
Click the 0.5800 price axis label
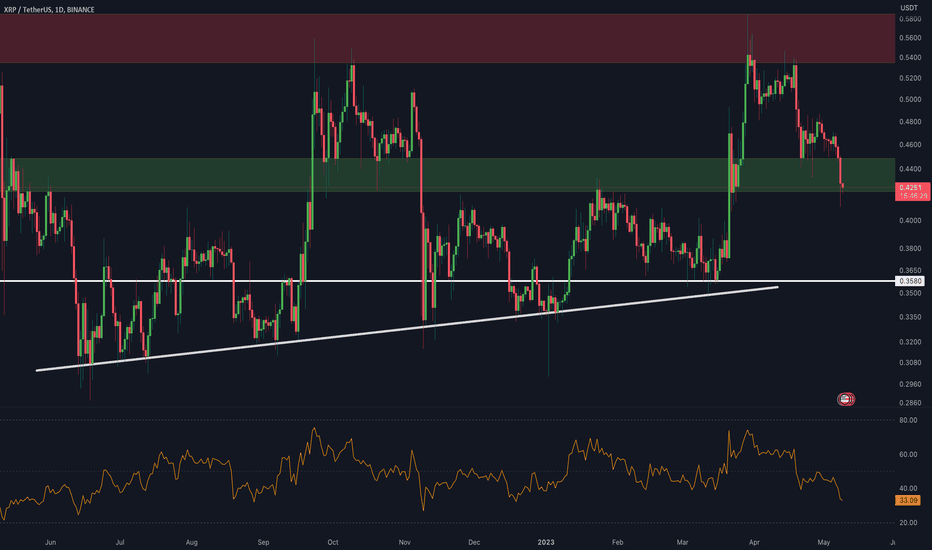[x=910, y=19]
